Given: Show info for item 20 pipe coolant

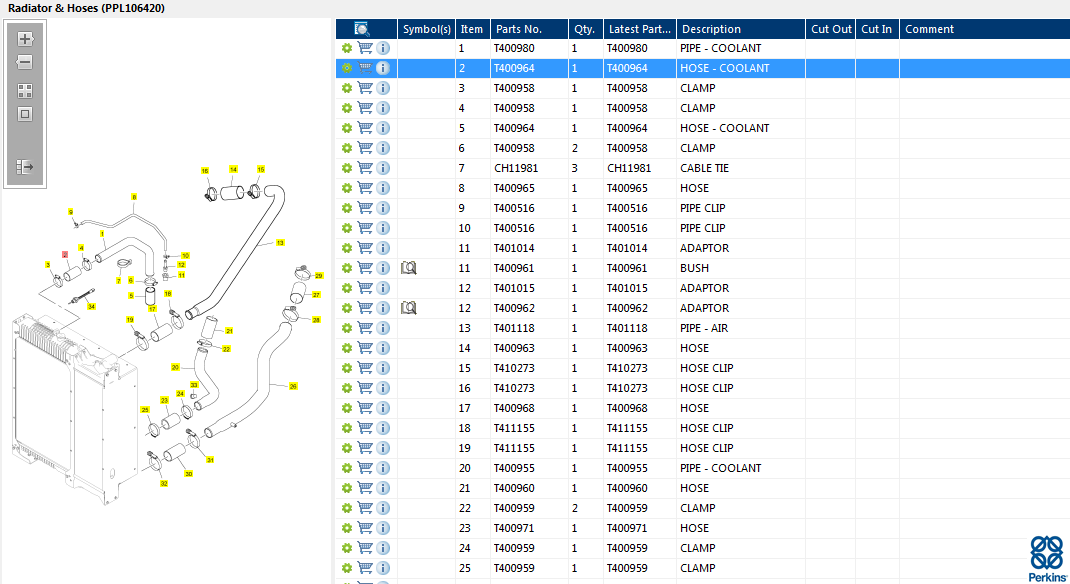Looking at the screenshot, I should point(383,468).
